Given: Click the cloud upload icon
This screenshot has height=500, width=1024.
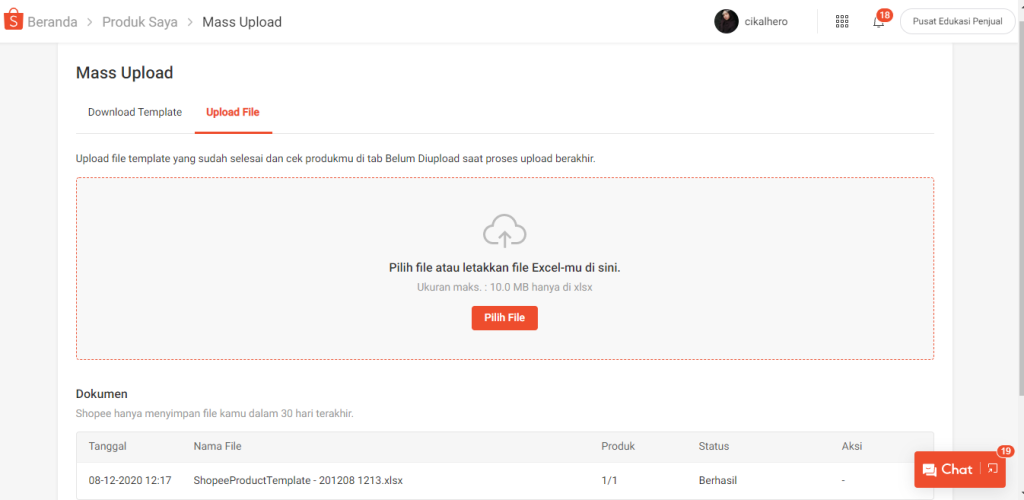Looking at the screenshot, I should point(504,230).
